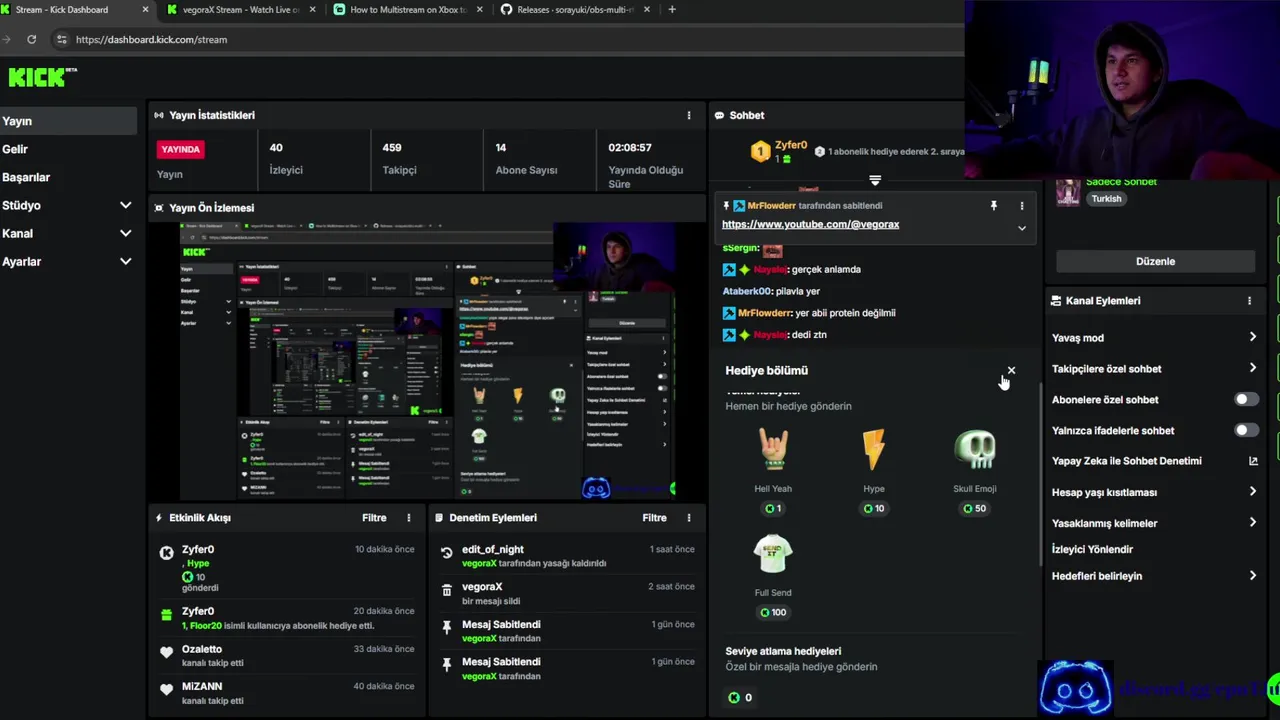Click Ozaletto follow heart icon
1280x720 pixels.
tap(166, 652)
